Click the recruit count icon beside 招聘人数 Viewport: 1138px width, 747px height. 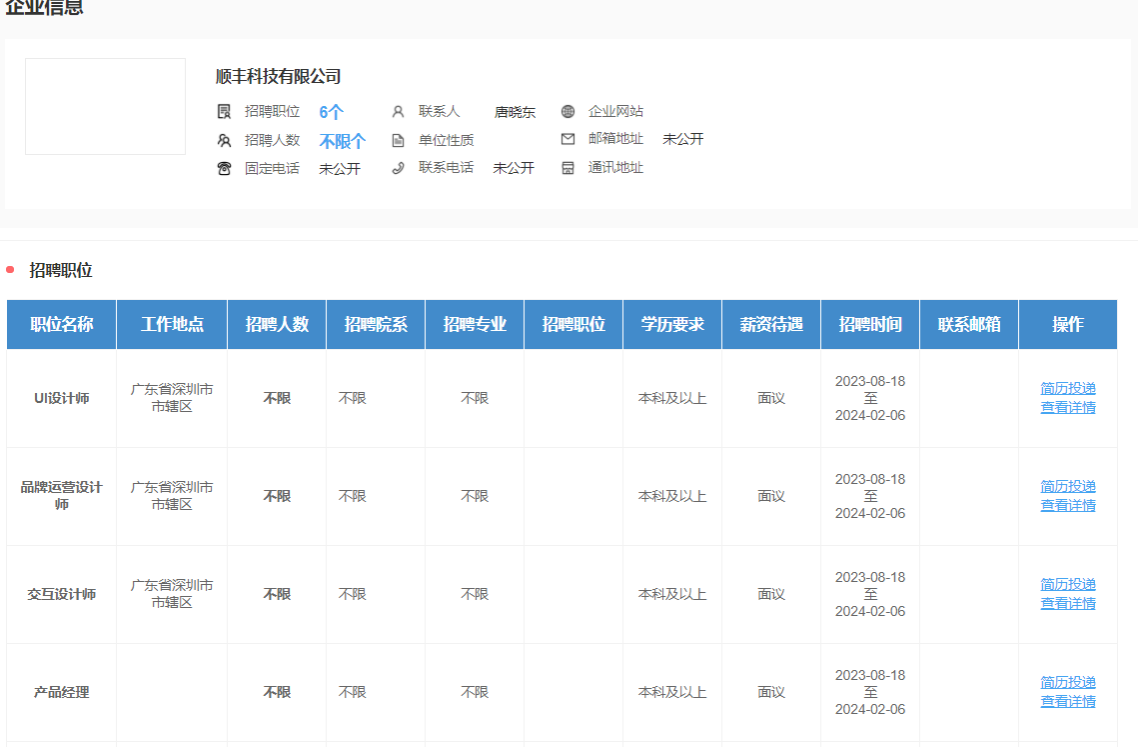[224, 140]
